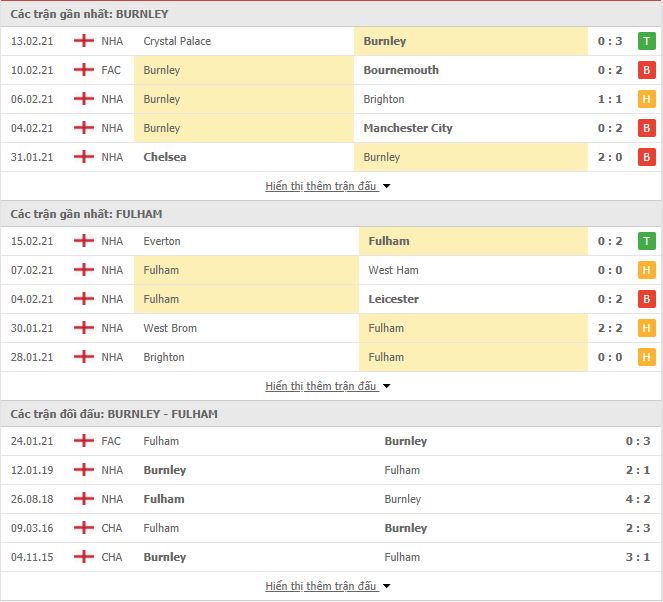Click the green T badge for Crystal Palace match
The image size is (663, 602).
pyautogui.click(x=647, y=41)
